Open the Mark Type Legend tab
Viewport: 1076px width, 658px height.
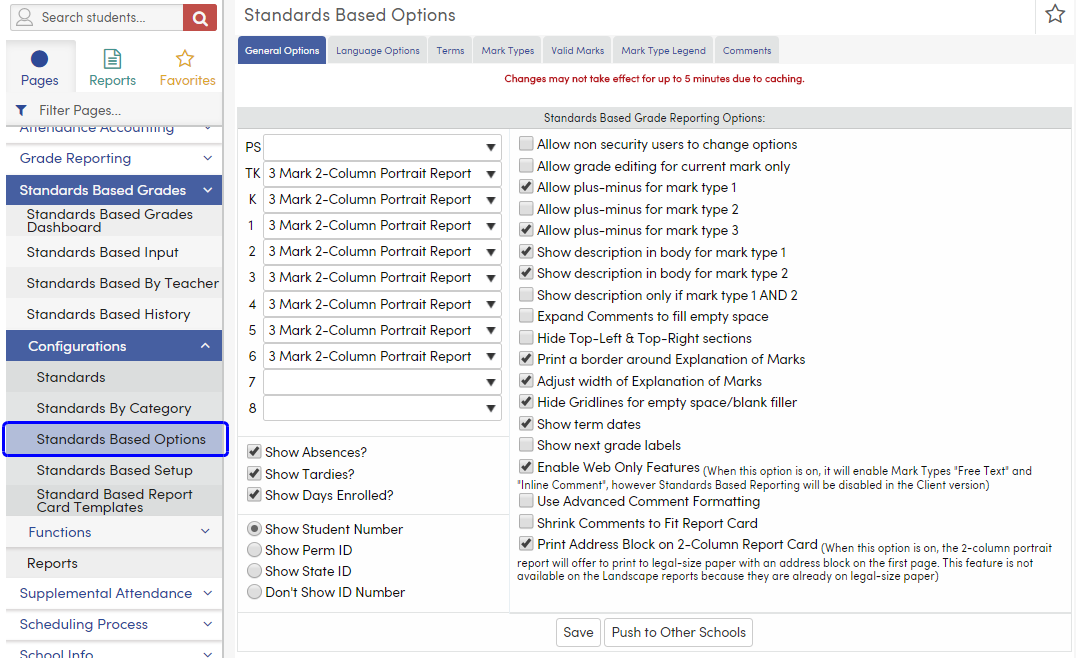click(663, 48)
